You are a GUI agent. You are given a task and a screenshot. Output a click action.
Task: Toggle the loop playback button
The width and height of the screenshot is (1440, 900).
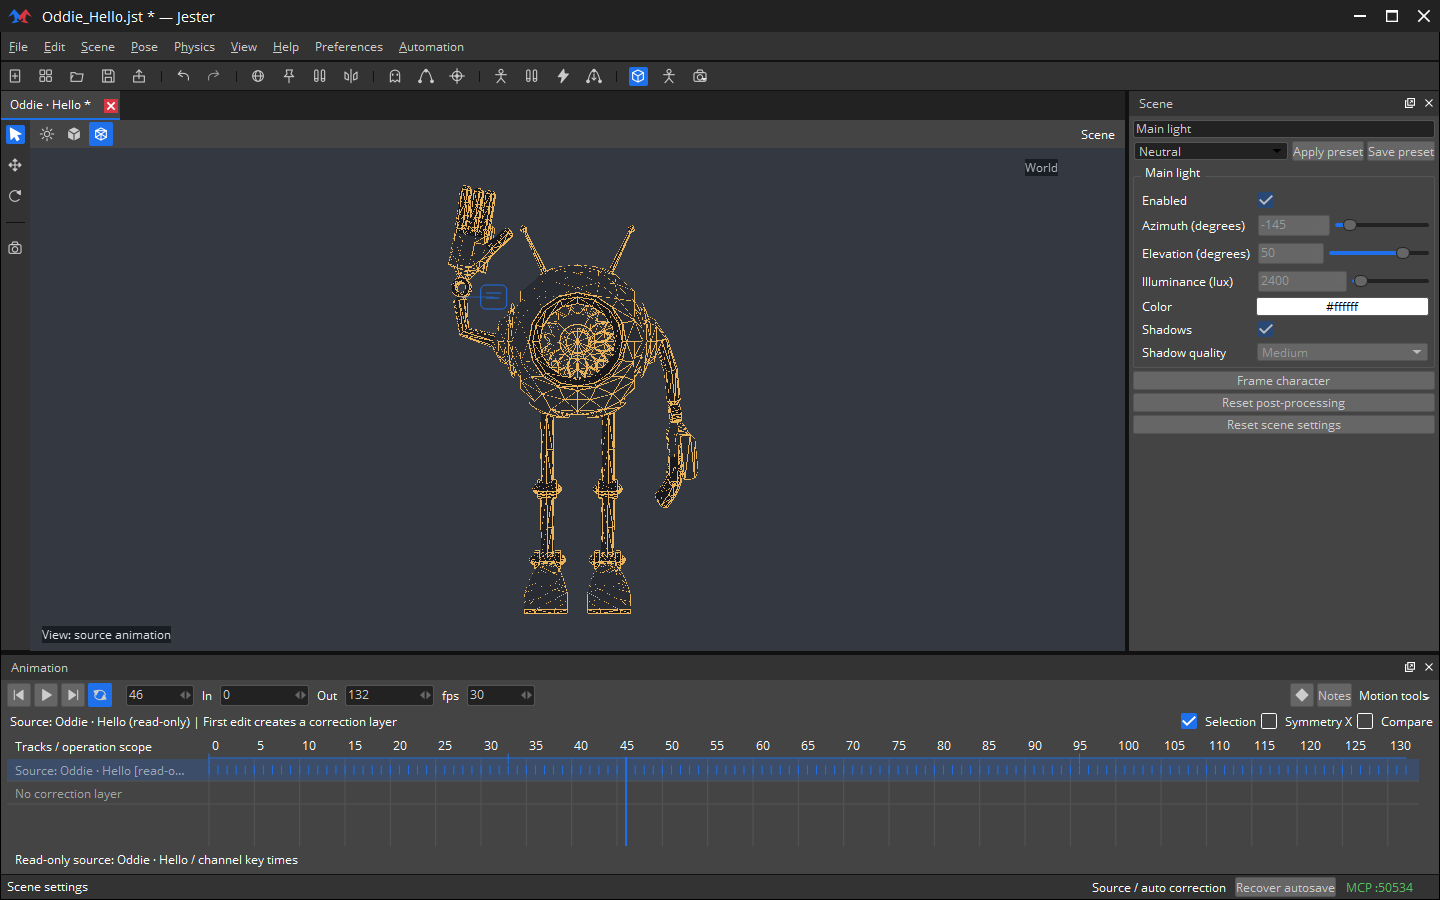[100, 695]
